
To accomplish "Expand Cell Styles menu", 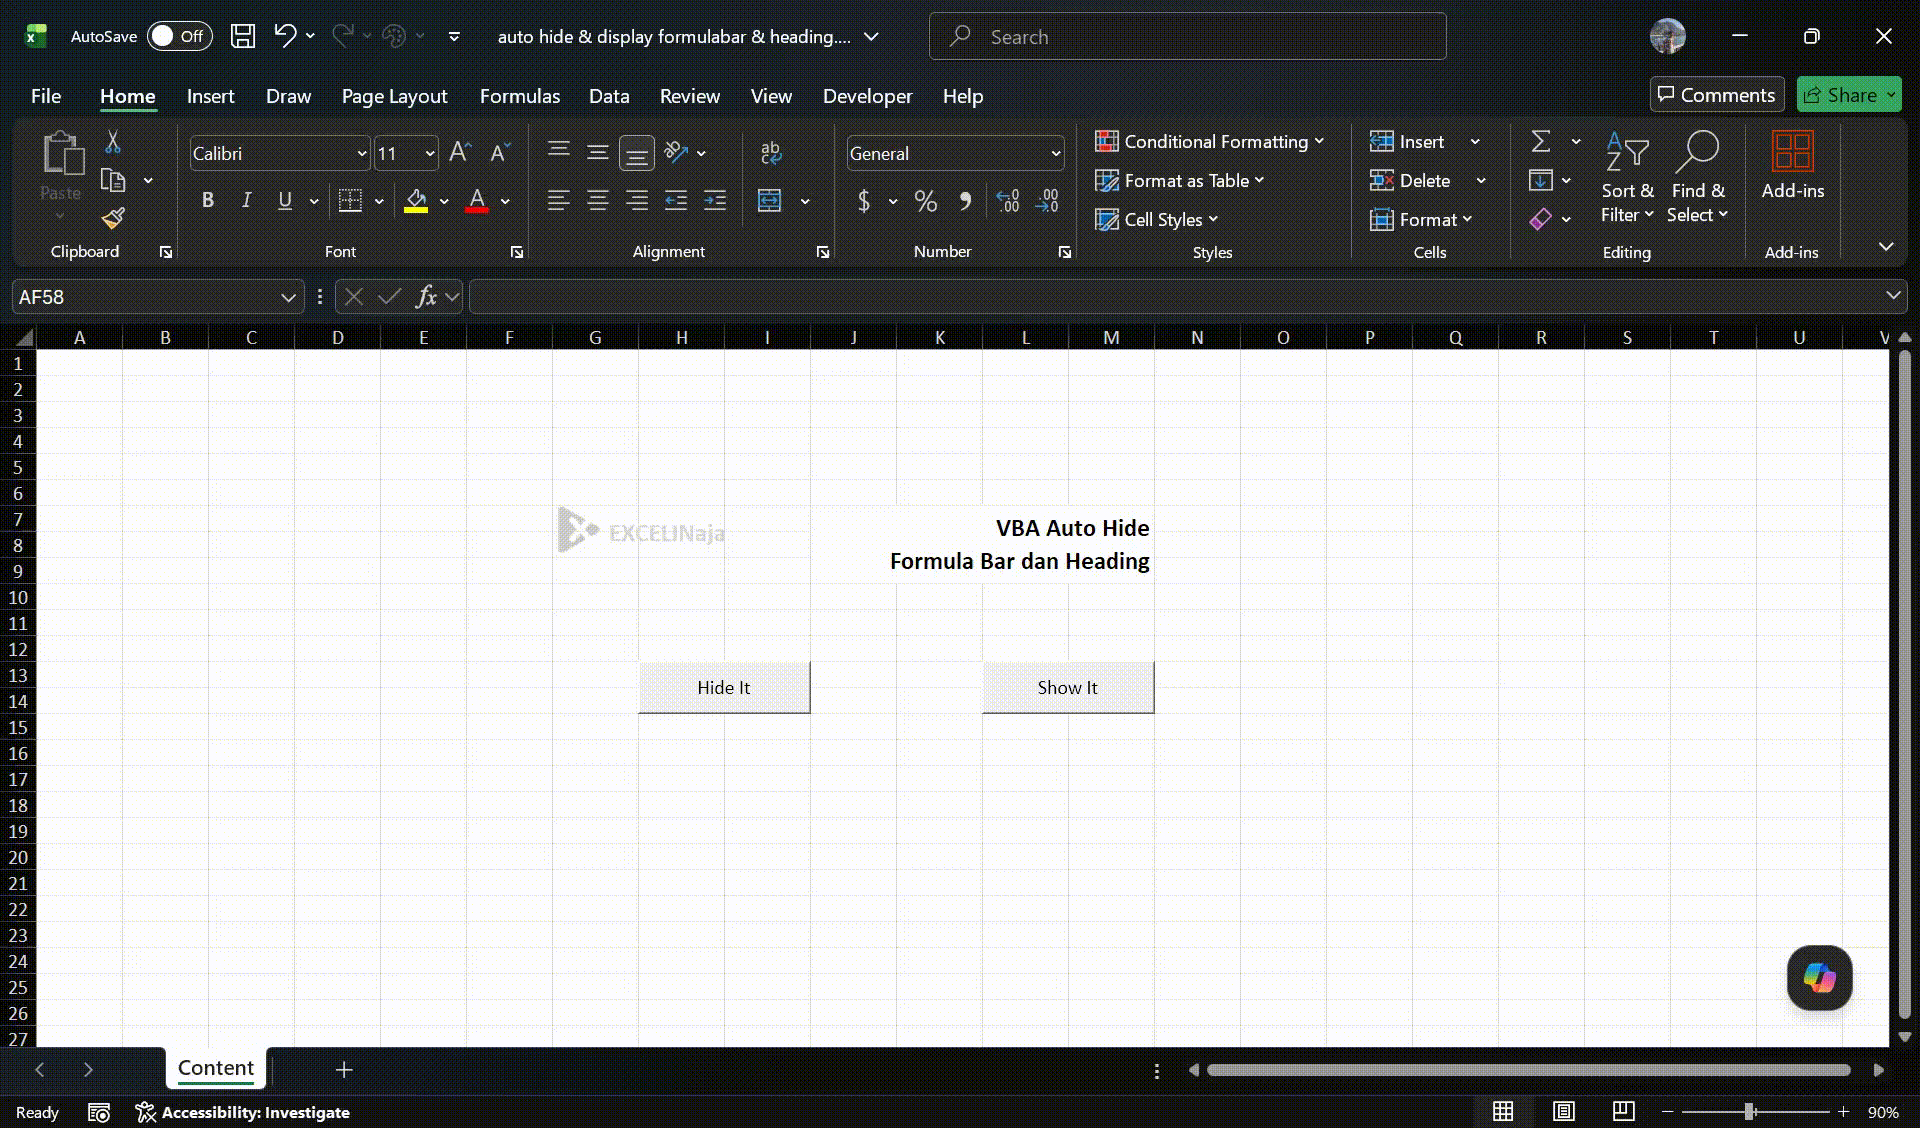I will (1157, 220).
